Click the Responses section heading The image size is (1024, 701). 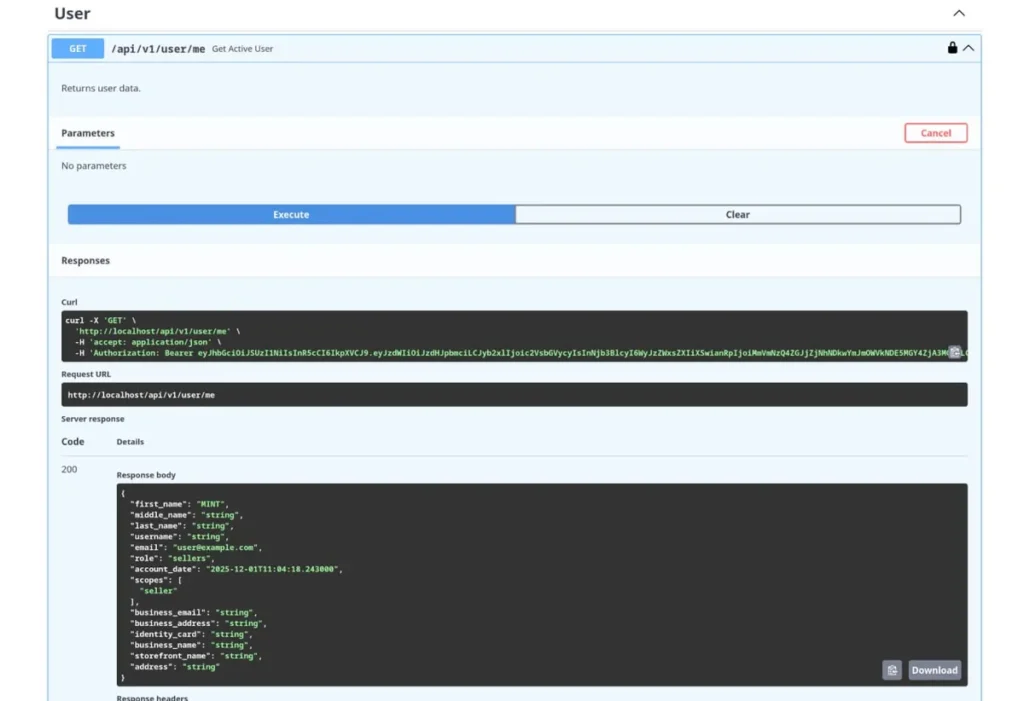pos(86,261)
